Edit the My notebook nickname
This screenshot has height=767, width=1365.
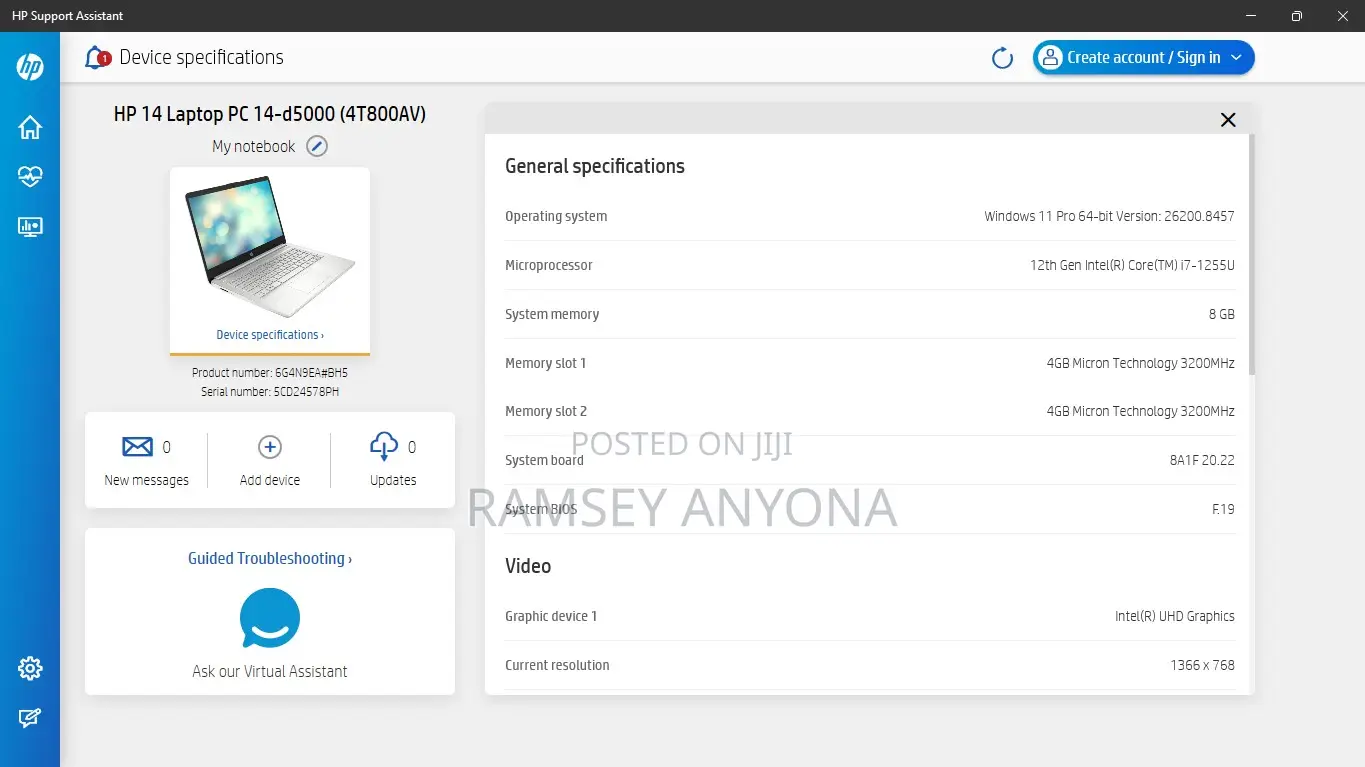pyautogui.click(x=317, y=146)
